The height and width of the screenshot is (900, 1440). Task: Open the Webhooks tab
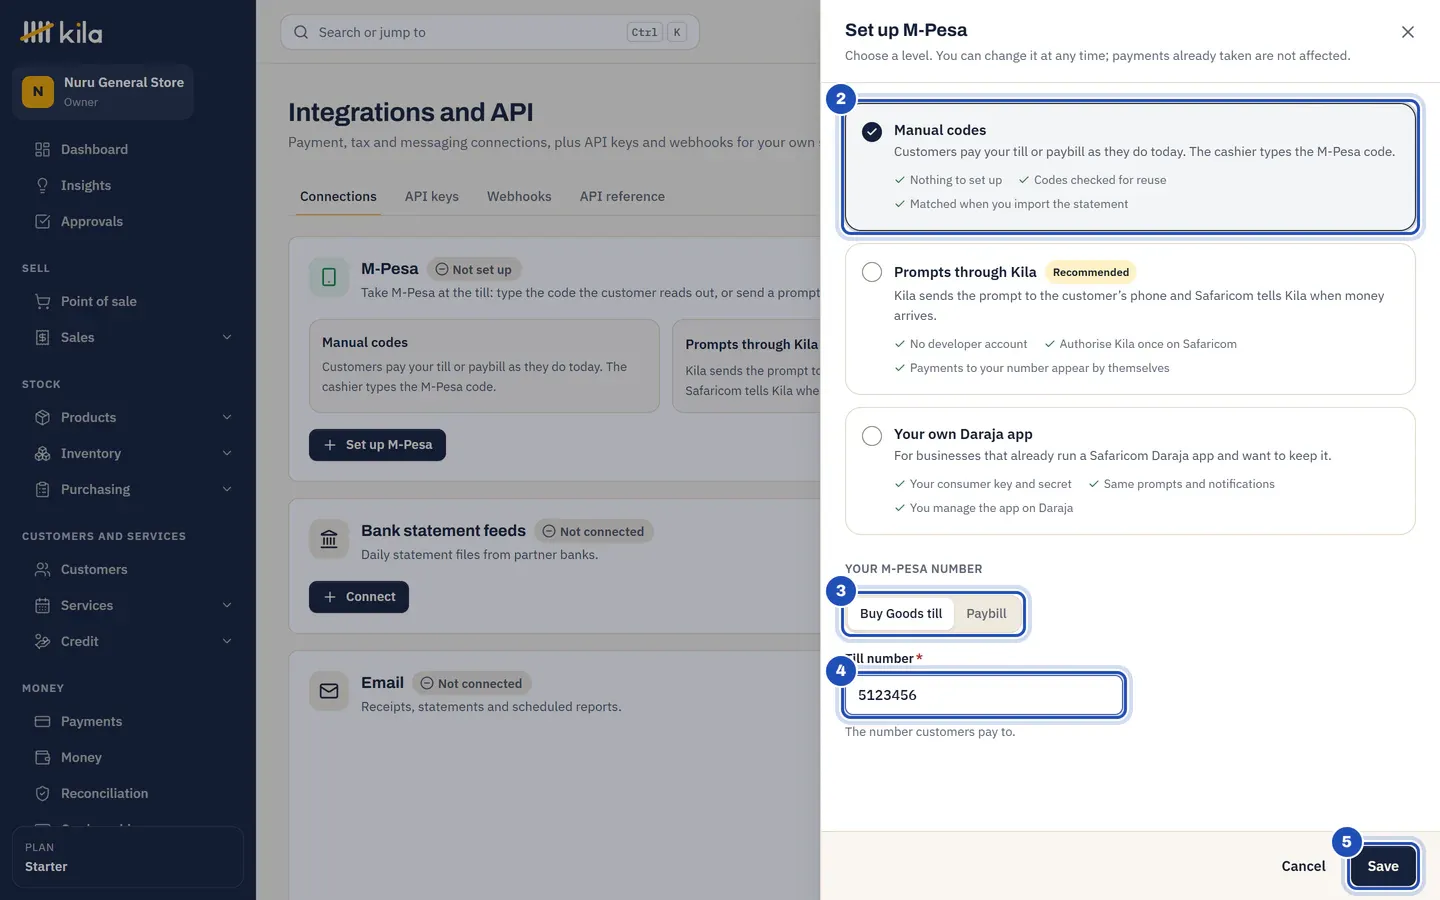[519, 197]
